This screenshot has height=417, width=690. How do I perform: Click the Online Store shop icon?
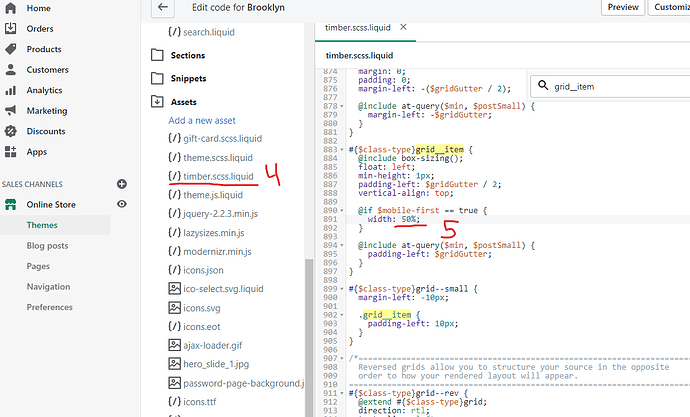11,205
